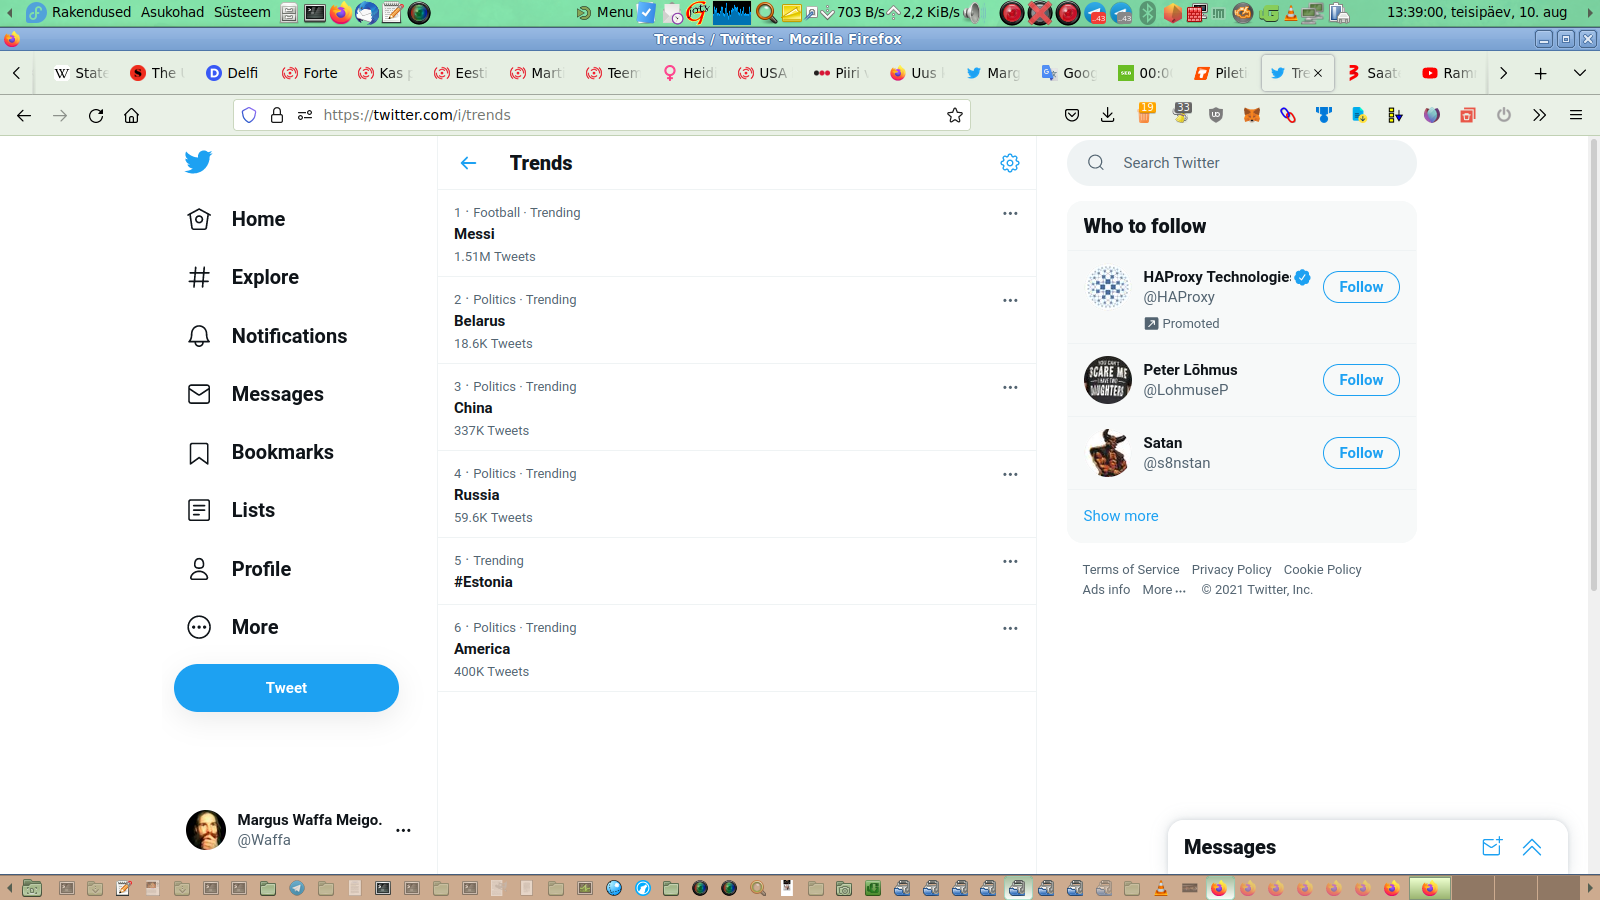Viewport: 1600px width, 900px height.
Task: Open more options for Messi trend
Action: tap(1010, 213)
